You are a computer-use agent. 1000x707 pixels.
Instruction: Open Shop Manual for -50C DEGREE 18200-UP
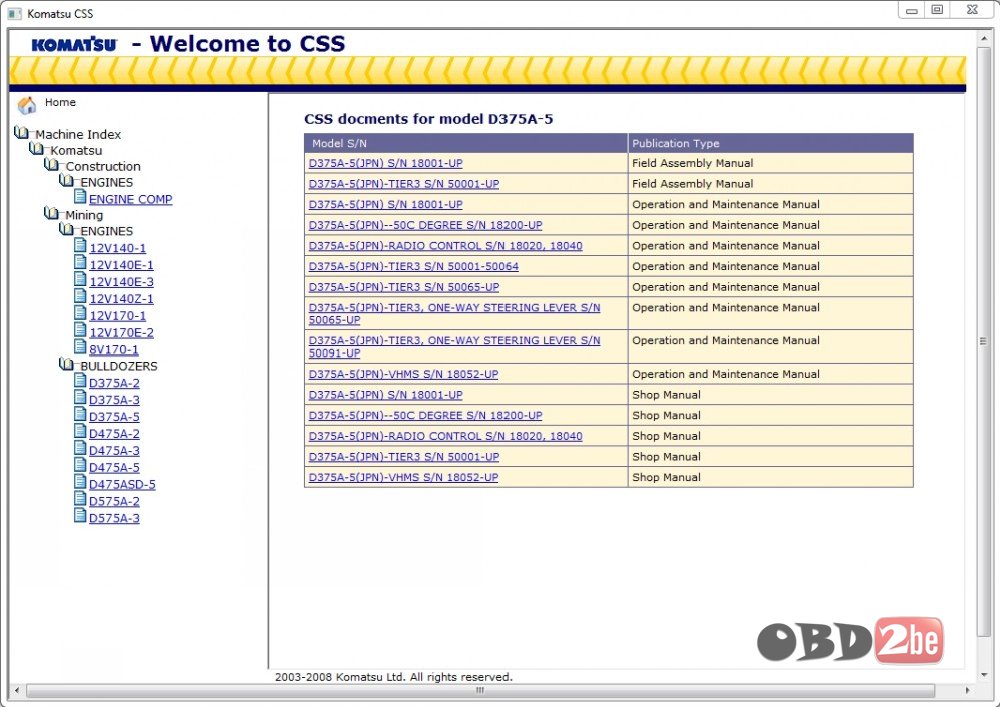[x=425, y=416]
